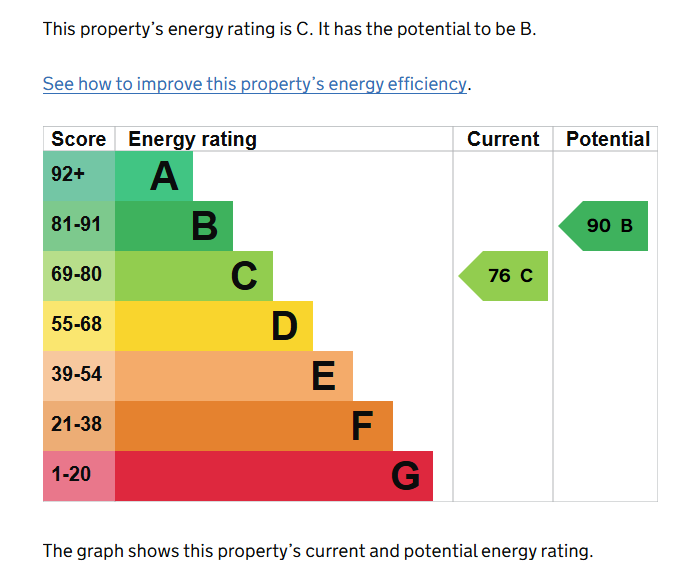The height and width of the screenshot is (570, 674).
Task: Click the 1-20 score cell
Action: click(79, 476)
